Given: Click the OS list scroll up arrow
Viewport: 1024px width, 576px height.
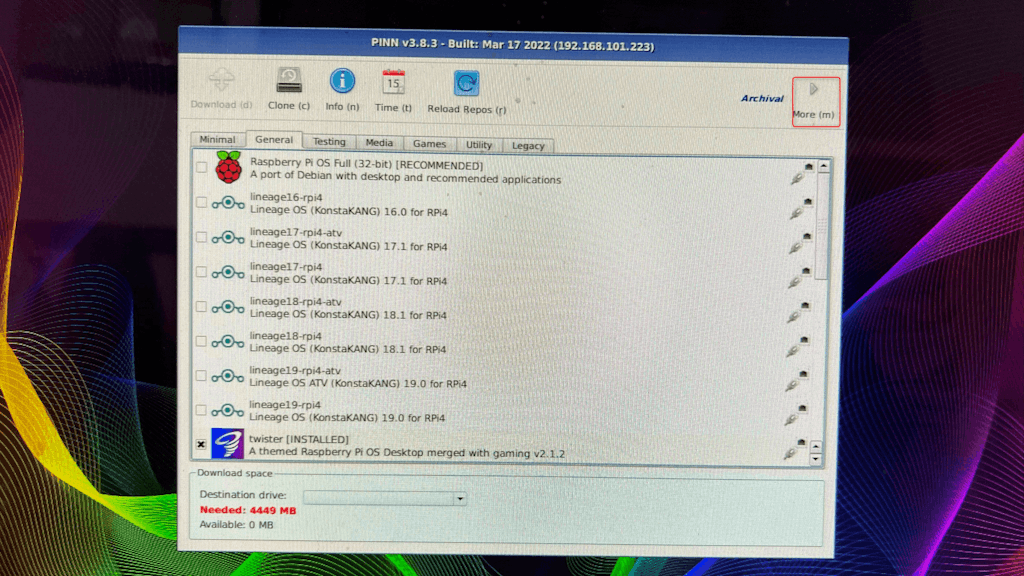Looking at the screenshot, I should tap(824, 167).
